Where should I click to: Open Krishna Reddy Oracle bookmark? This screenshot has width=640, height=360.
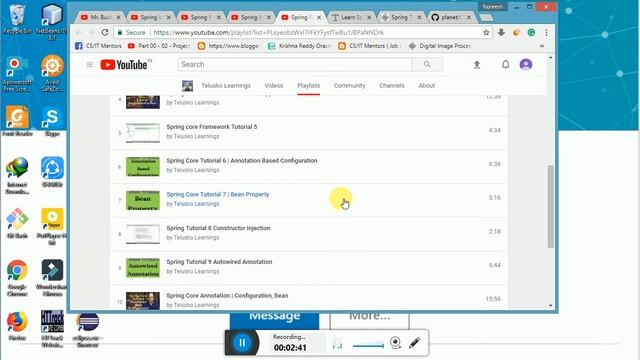299,46
